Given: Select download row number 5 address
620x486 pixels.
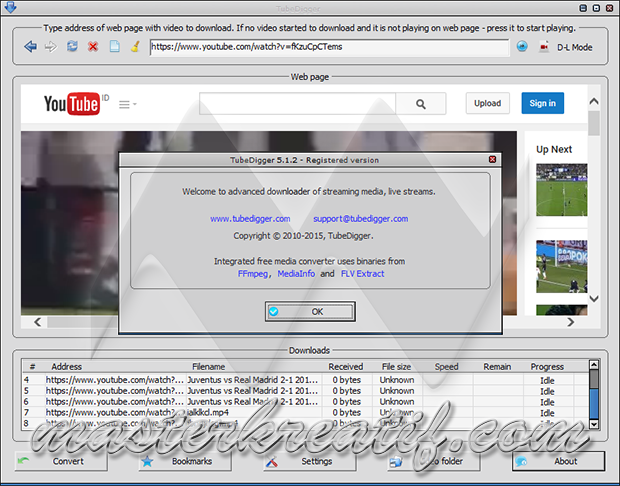Looking at the screenshot, I should [x=115, y=391].
